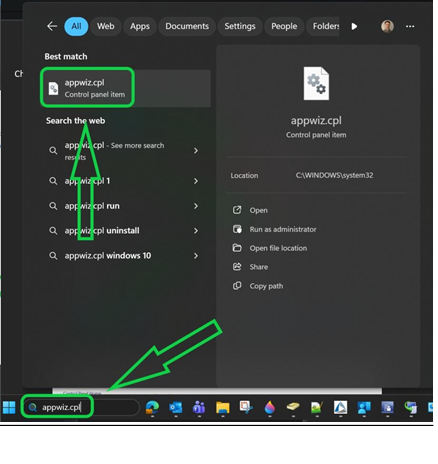
Task: Launch Microsoft Edge from taskbar
Action: (152, 407)
